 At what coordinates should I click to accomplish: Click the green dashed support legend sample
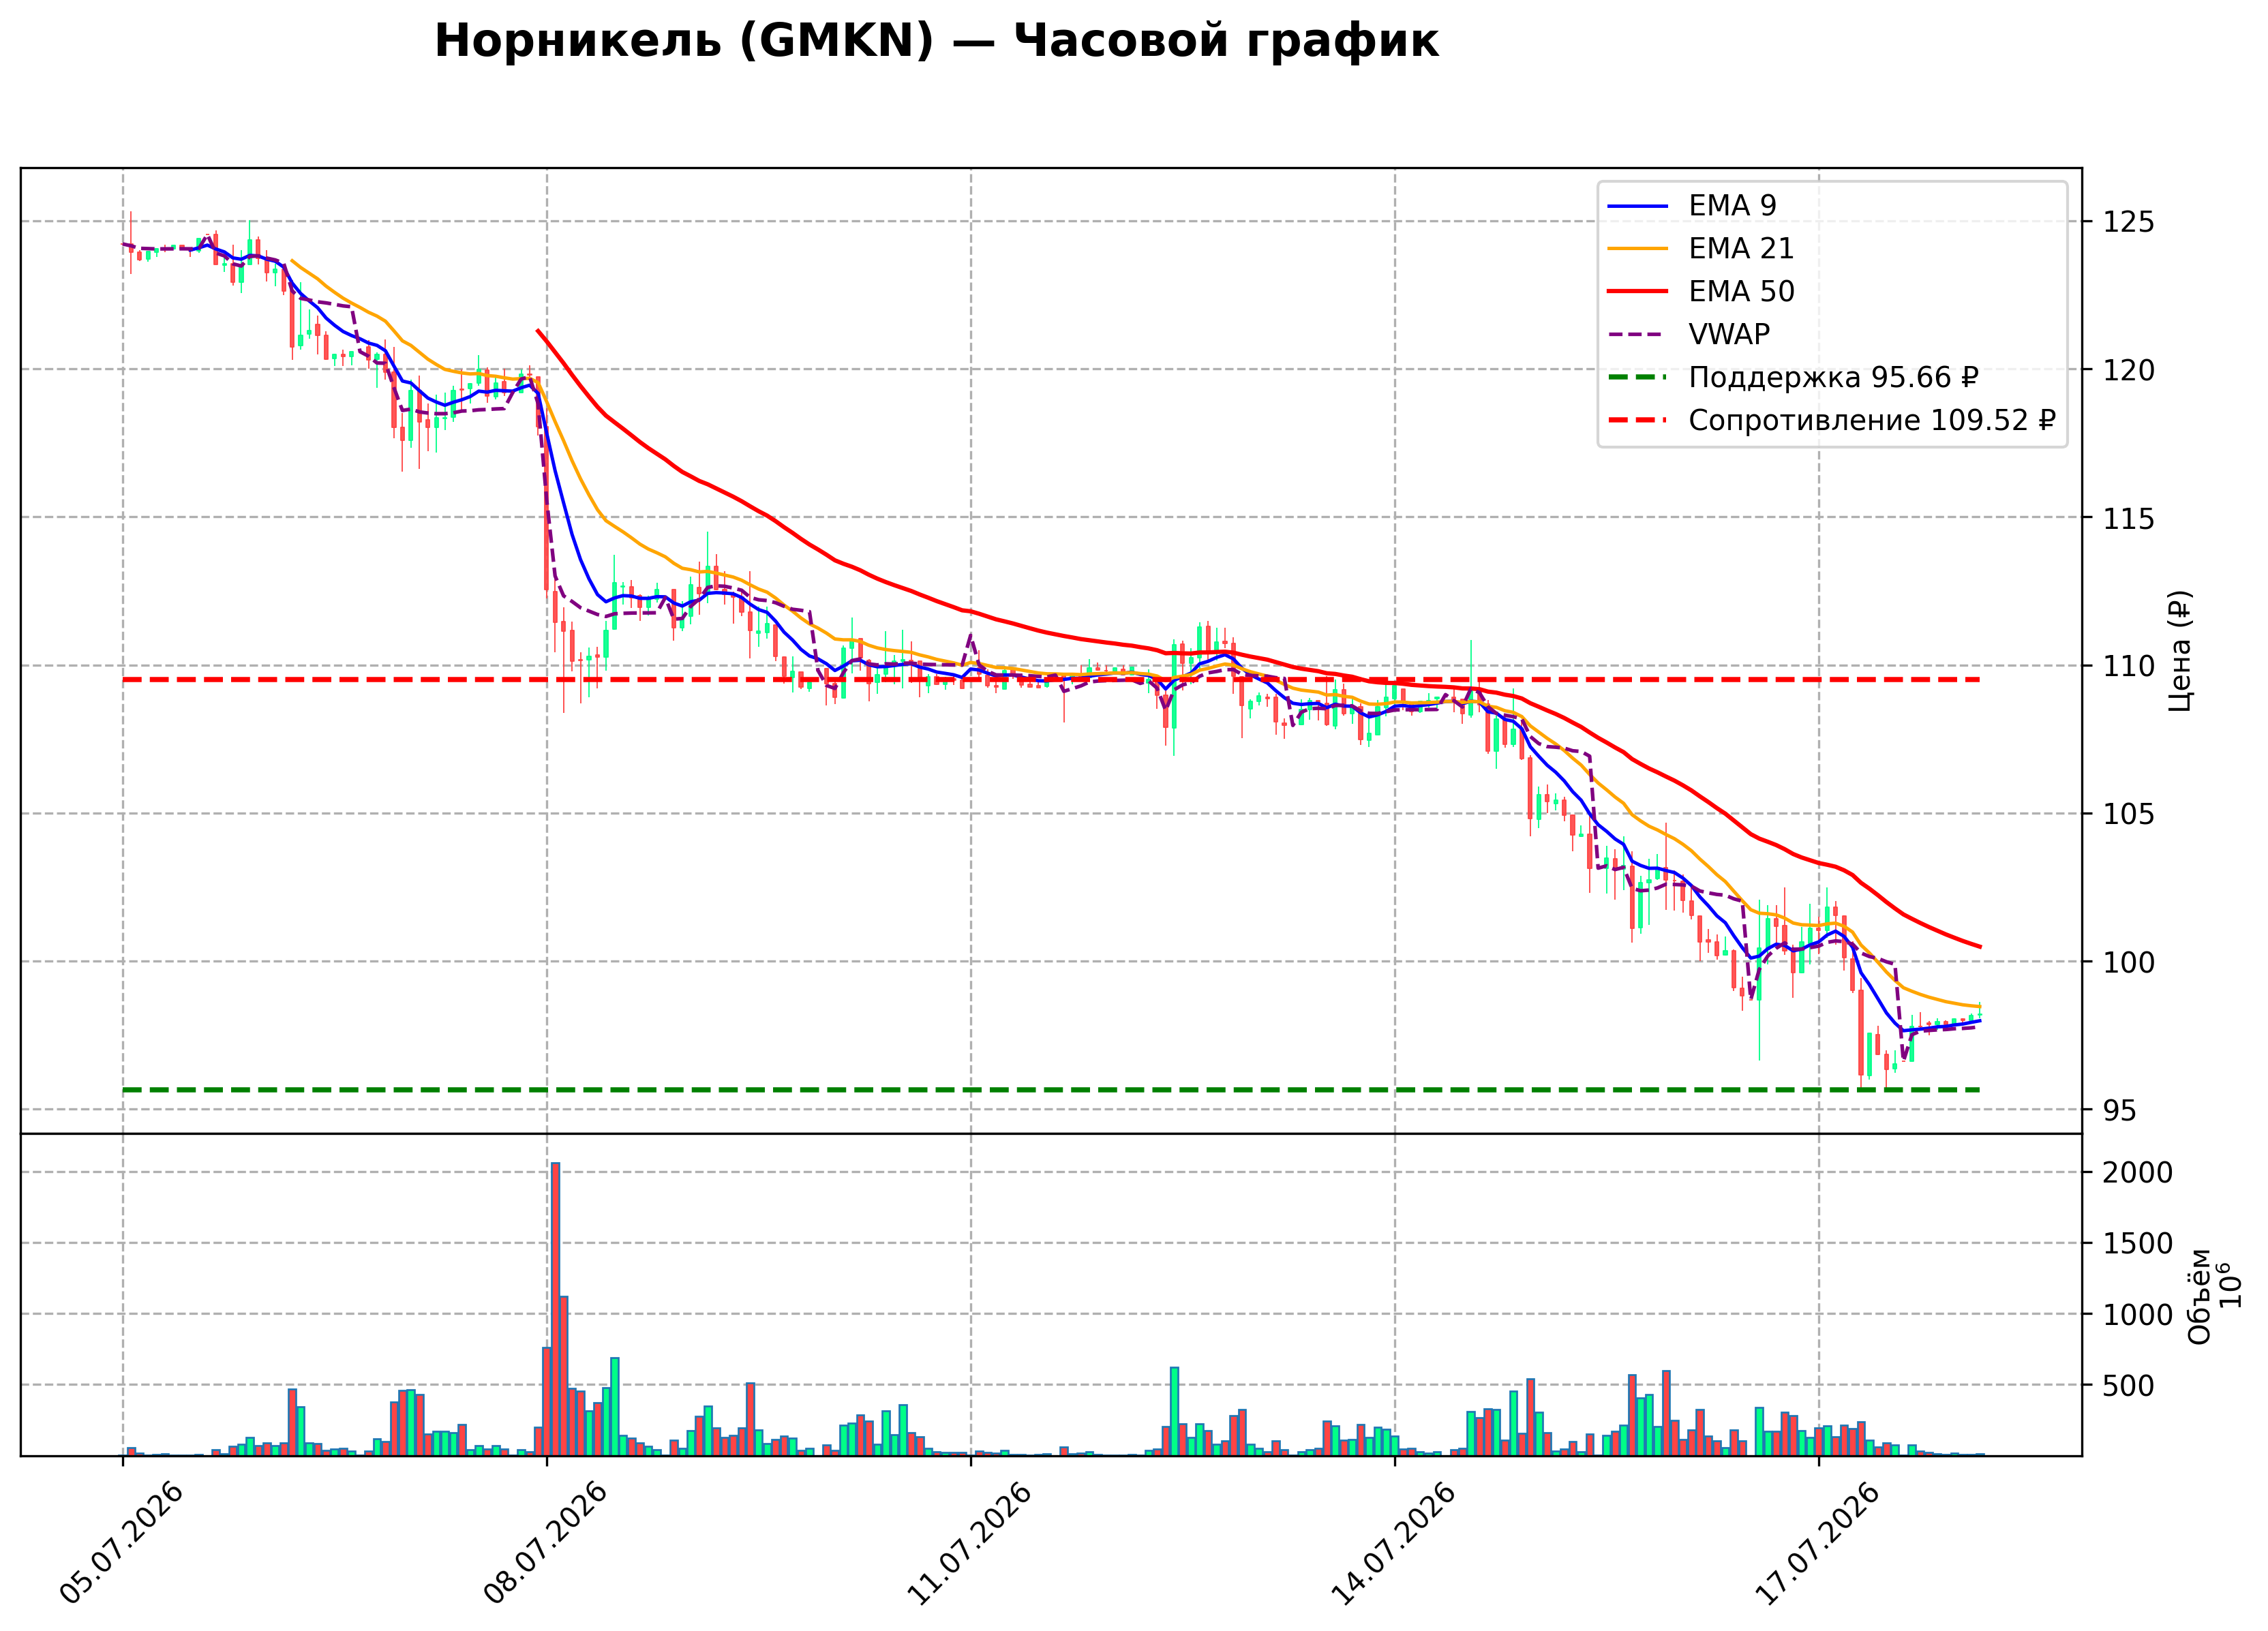click(1638, 378)
